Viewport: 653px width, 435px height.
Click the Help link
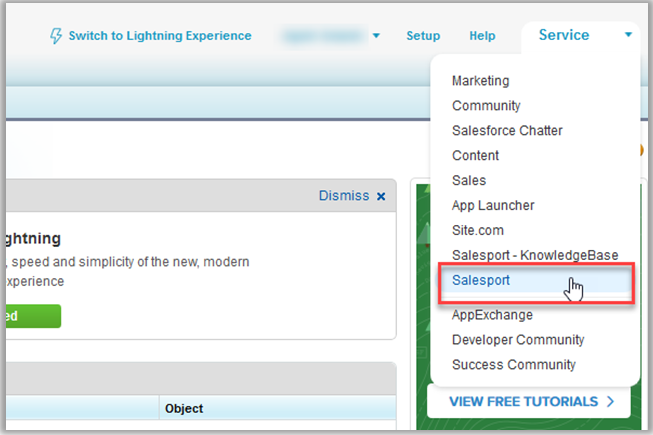click(x=482, y=36)
